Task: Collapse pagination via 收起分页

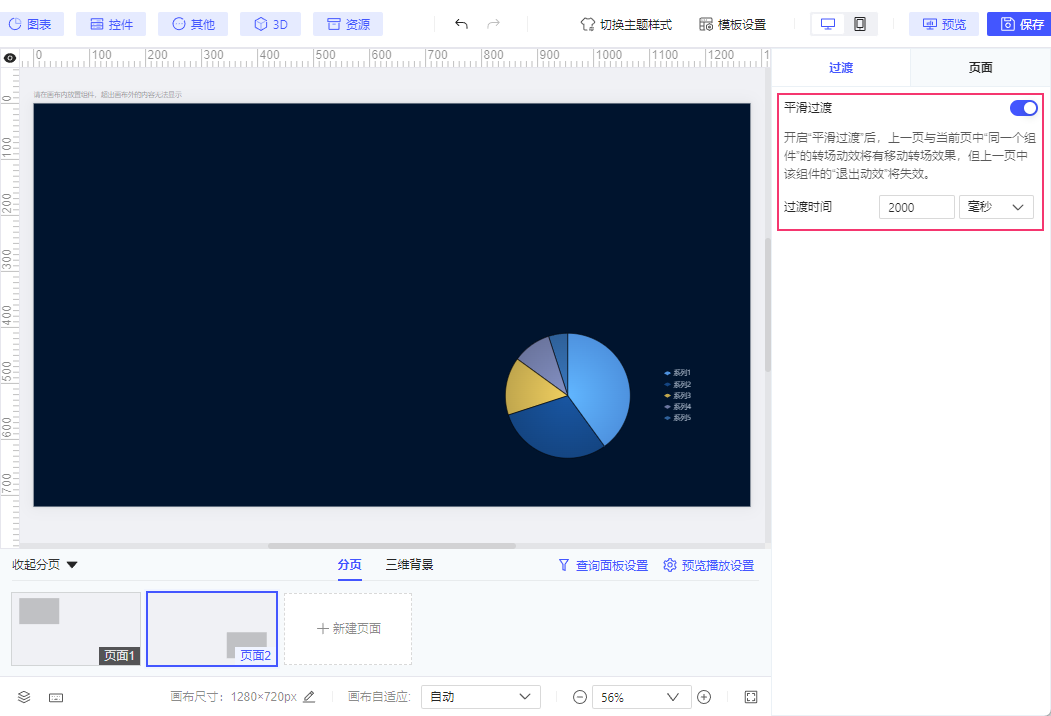Action: [x=45, y=565]
